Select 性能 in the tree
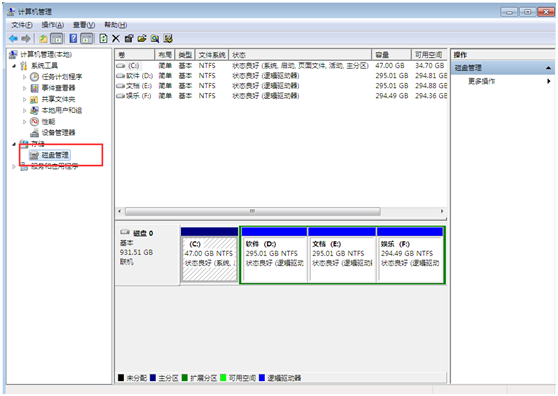558x396 pixels. 48,122
